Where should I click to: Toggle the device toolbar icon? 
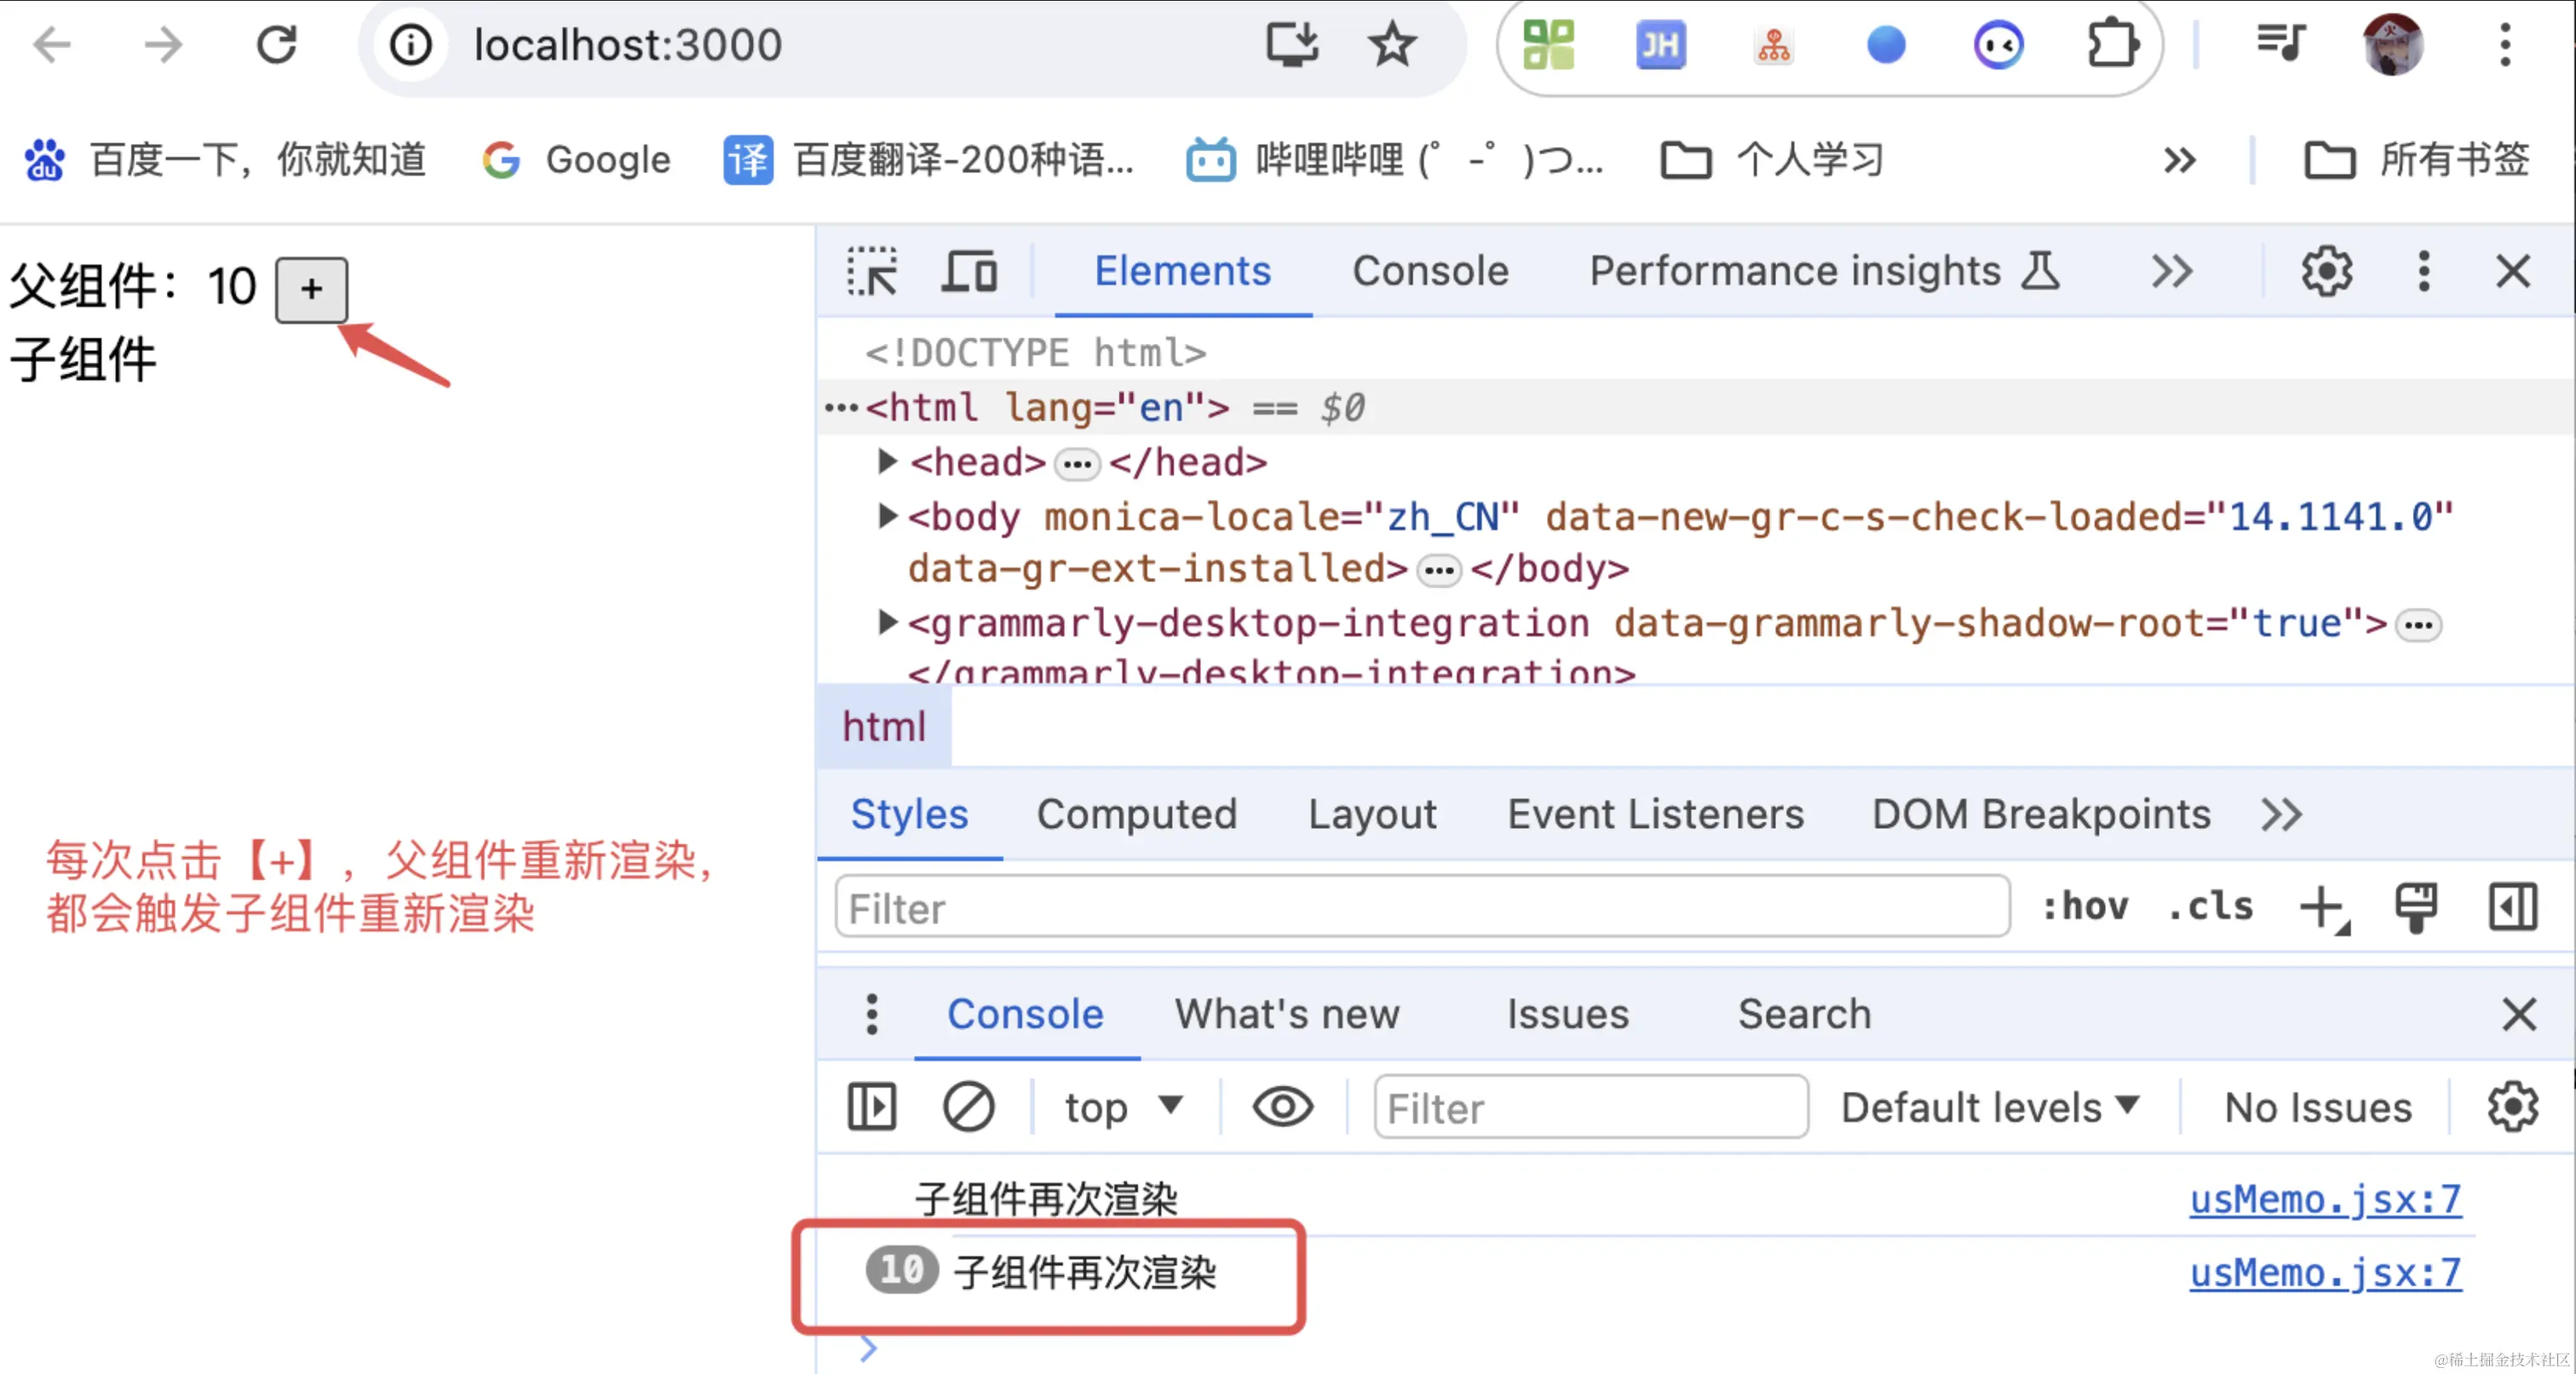click(968, 272)
